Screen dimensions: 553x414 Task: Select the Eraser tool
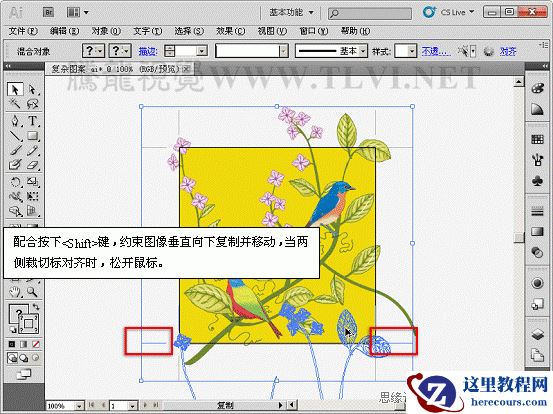click(32, 165)
